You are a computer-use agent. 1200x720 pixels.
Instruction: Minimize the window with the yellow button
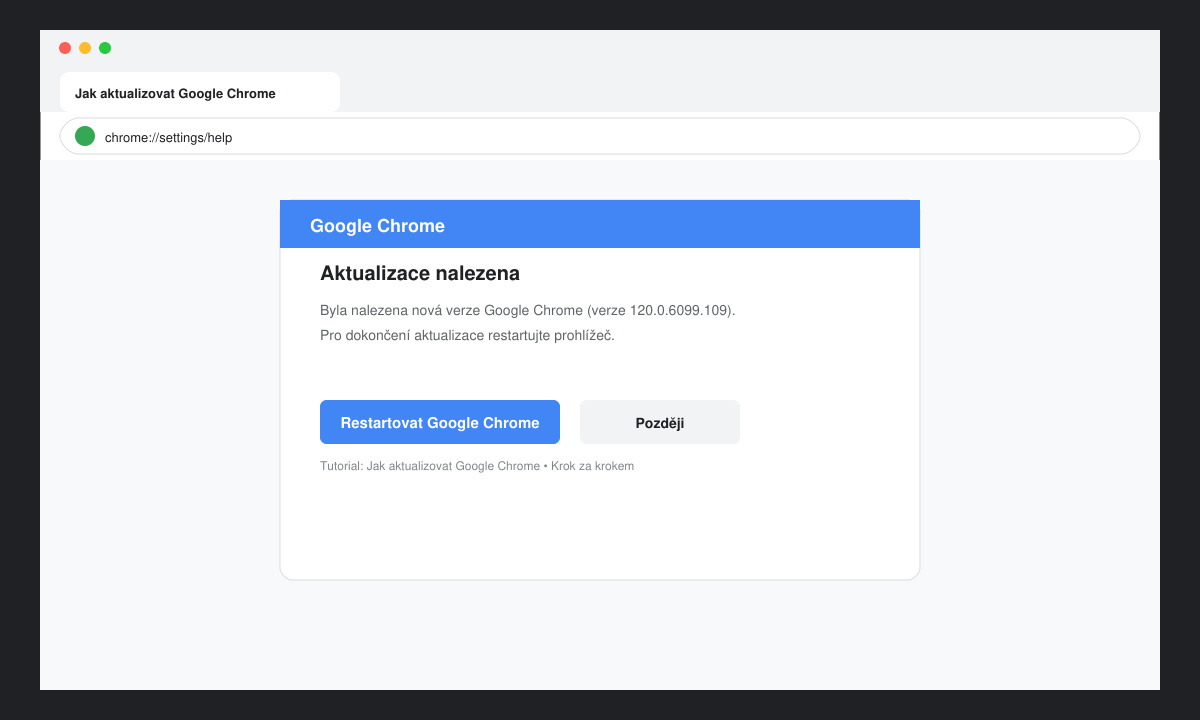pyautogui.click(x=85, y=48)
